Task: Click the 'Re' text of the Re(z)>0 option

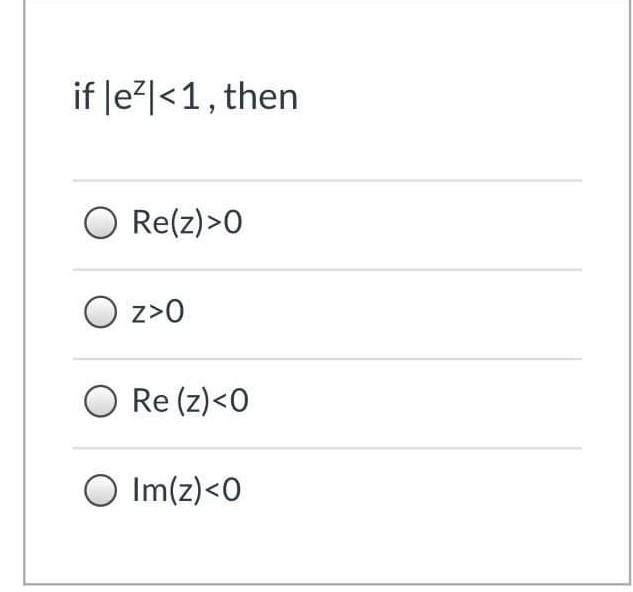Action: [151, 221]
